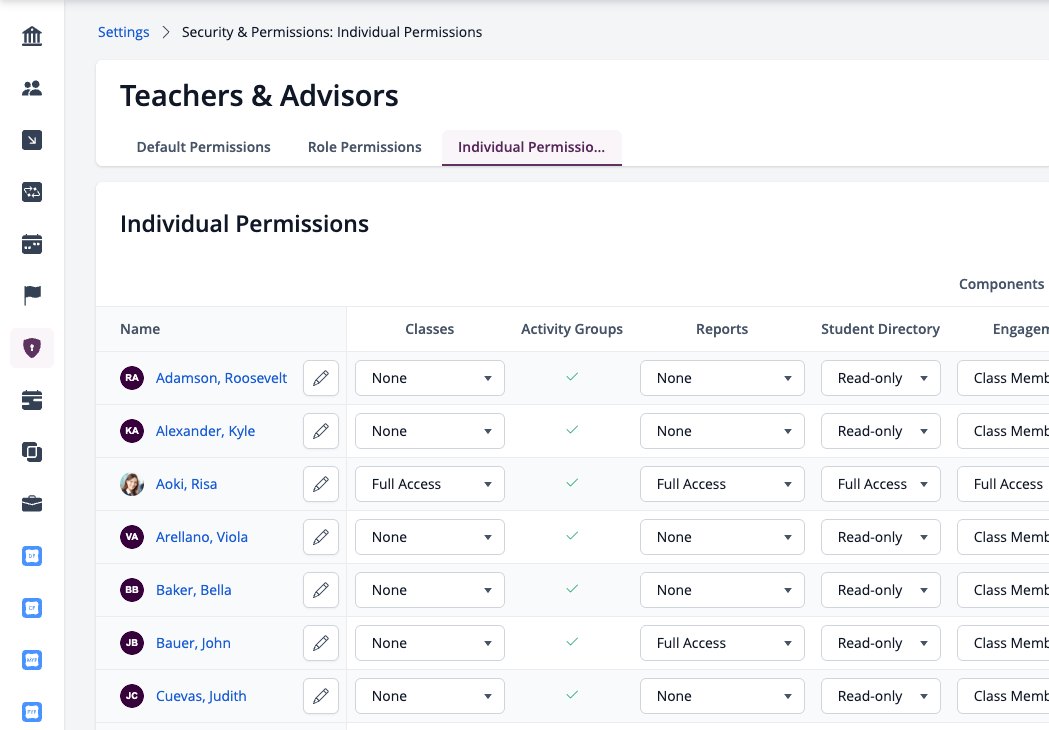Select the shield security sidebar icon
Viewport: 1049px width, 730px height.
pos(31,348)
